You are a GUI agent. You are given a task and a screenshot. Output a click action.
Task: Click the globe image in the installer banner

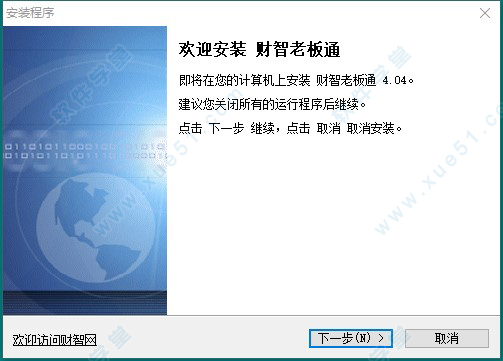coord(96,228)
